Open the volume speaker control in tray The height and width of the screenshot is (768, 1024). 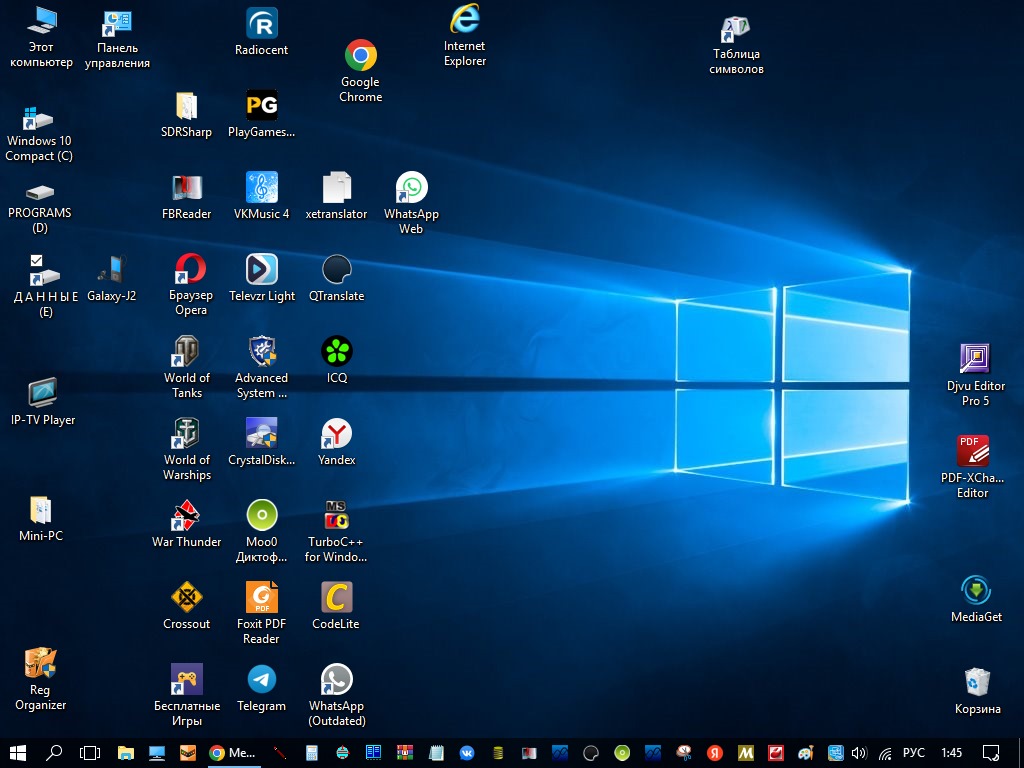tap(859, 753)
